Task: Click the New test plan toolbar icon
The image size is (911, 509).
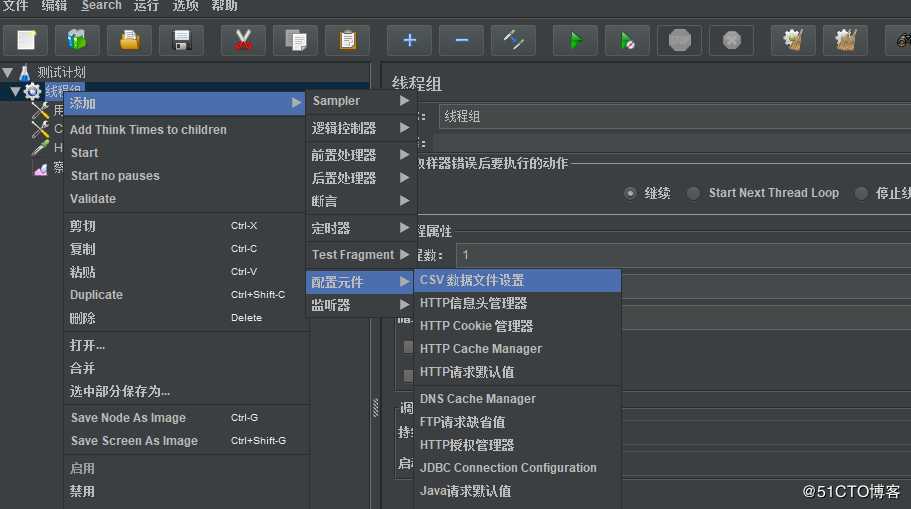Action: [27, 41]
